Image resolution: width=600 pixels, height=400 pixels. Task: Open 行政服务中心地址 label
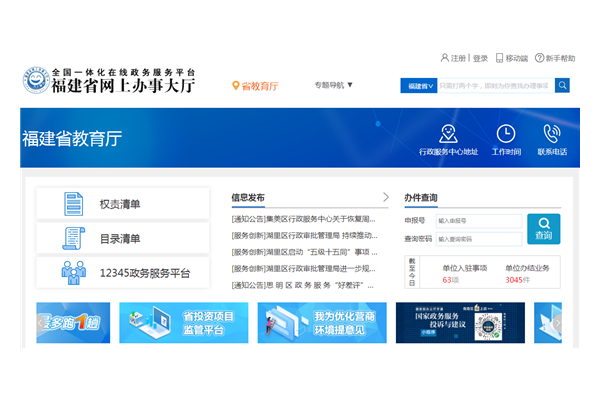click(448, 152)
